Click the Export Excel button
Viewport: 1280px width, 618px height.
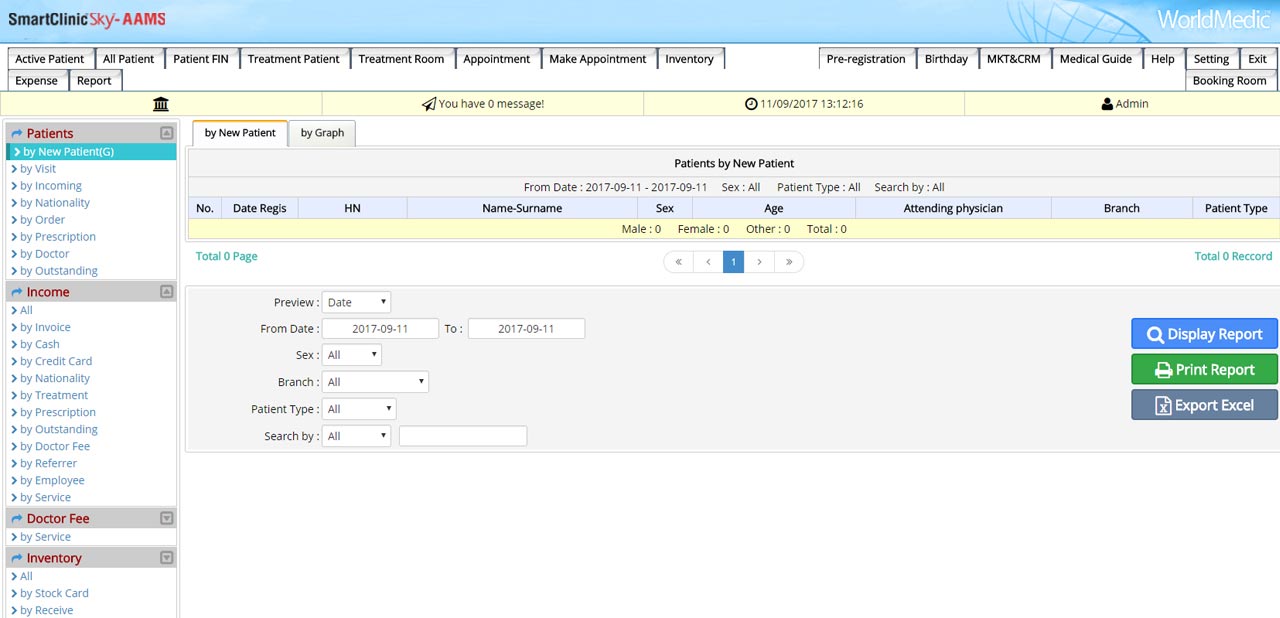(x=1204, y=405)
